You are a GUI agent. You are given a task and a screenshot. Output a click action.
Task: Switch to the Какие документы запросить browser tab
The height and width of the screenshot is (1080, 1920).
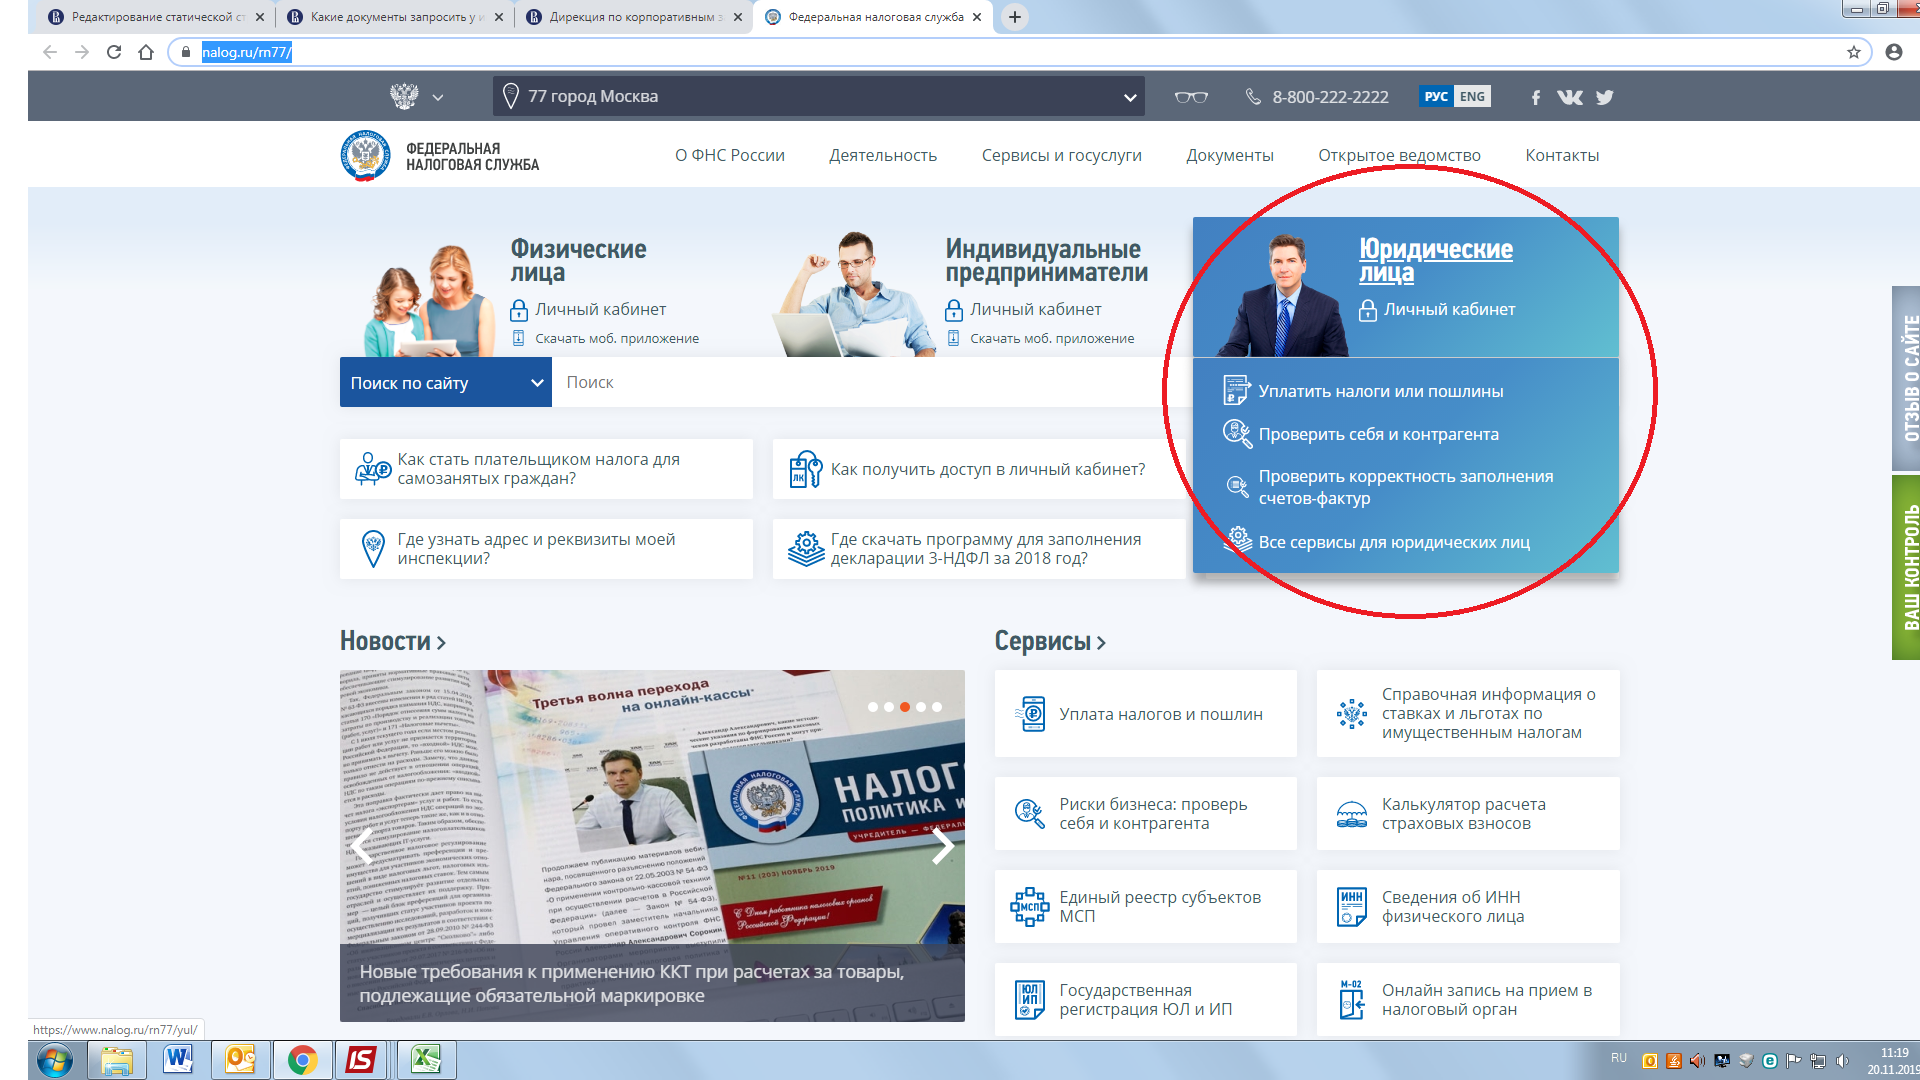tap(395, 17)
